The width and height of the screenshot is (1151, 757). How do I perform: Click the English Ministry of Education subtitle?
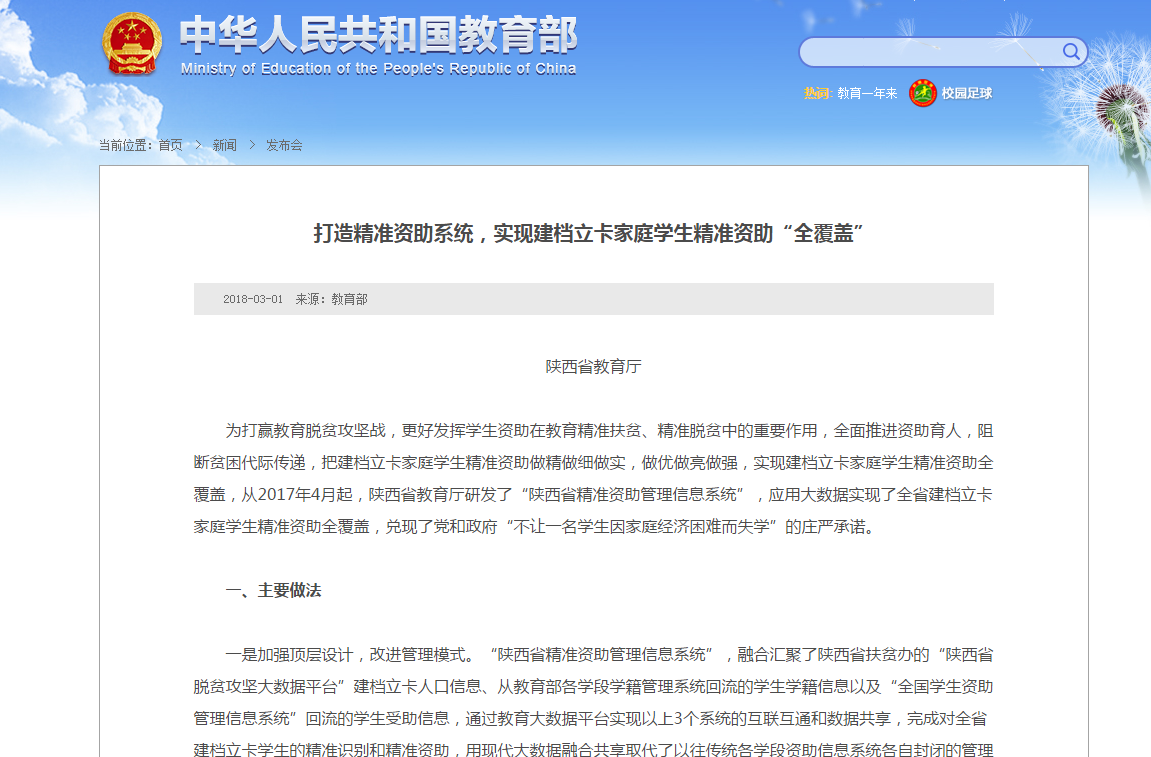(378, 69)
